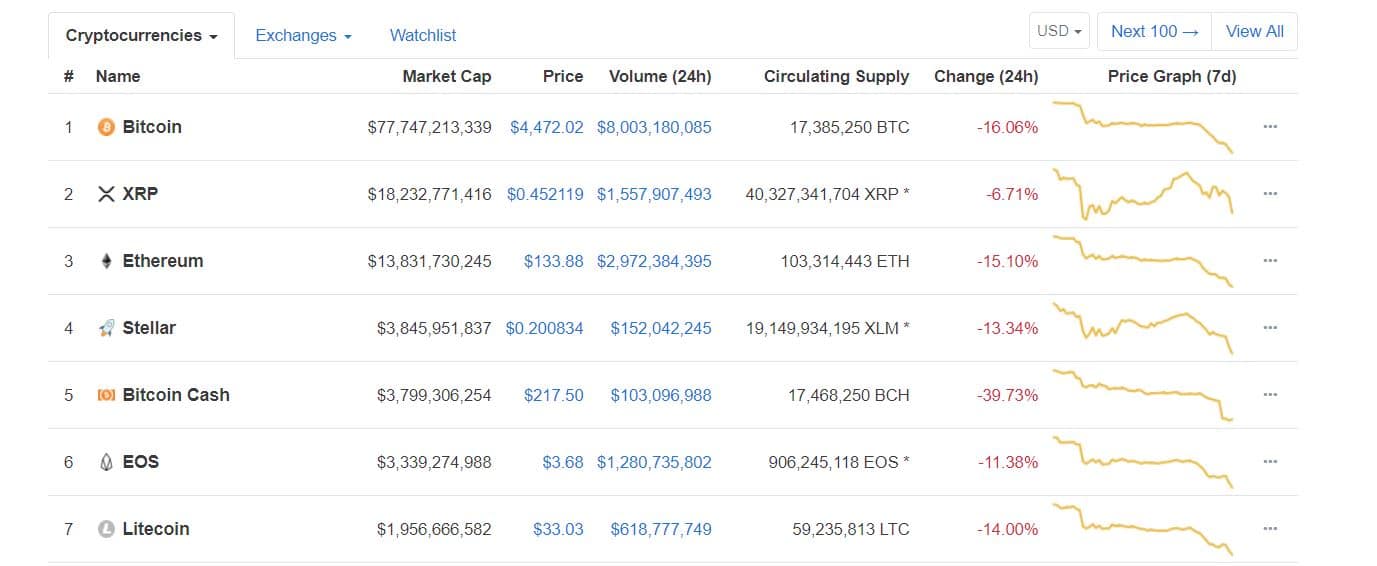Open the USD currency selector
Viewport: 1377px width, 566px height.
pyautogui.click(x=1059, y=31)
